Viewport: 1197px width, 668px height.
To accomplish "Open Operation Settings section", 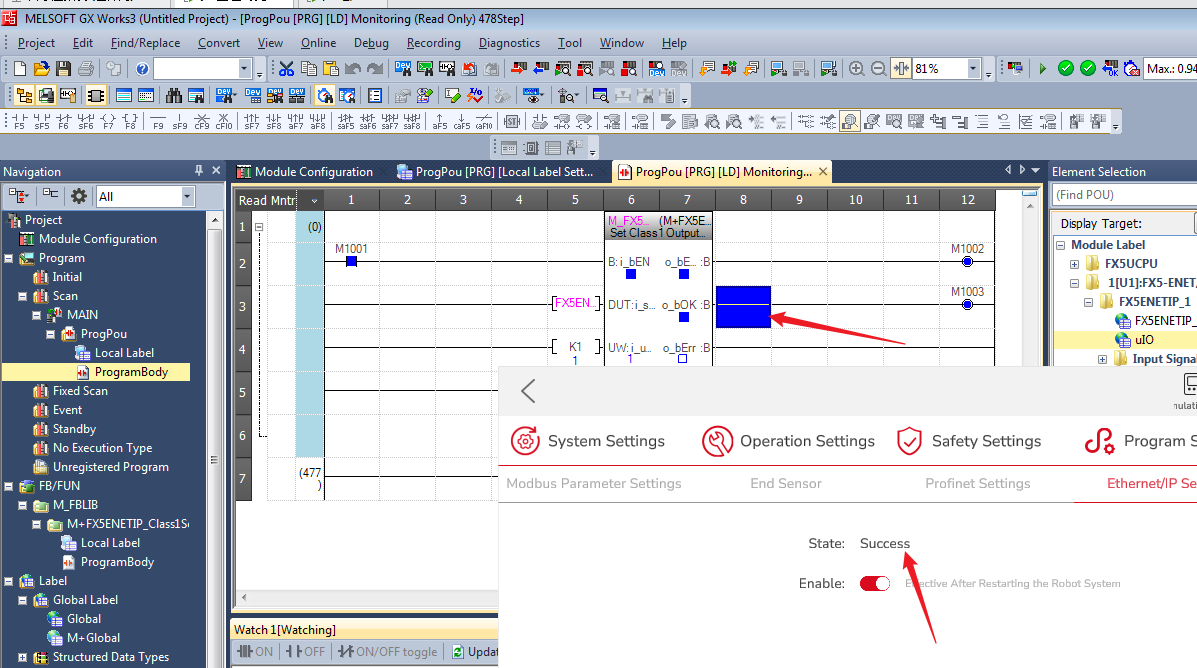I will pos(788,441).
